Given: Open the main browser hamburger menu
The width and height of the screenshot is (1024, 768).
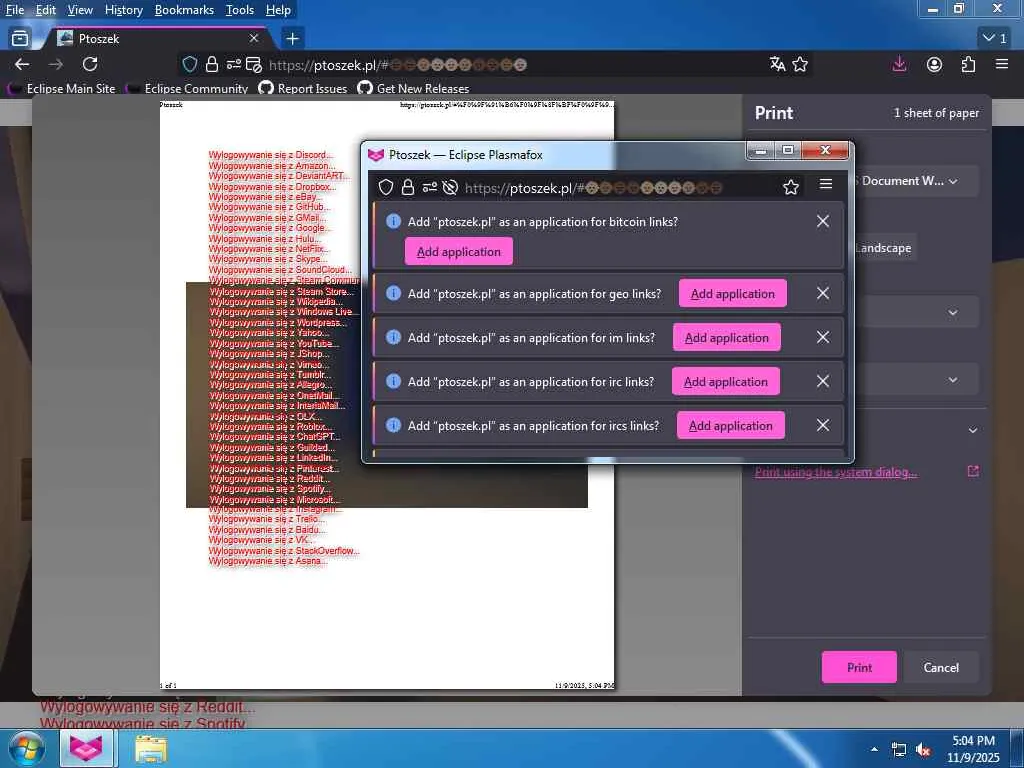Looking at the screenshot, I should (x=1002, y=64).
